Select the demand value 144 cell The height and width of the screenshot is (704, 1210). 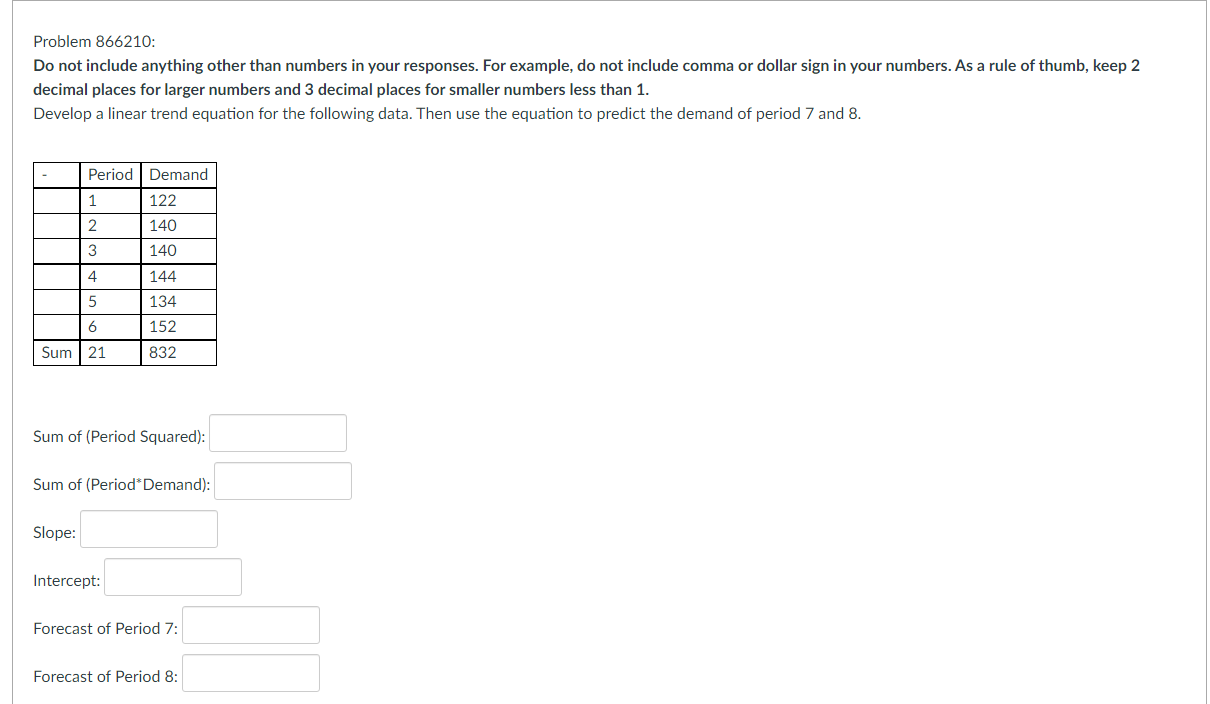click(x=165, y=276)
